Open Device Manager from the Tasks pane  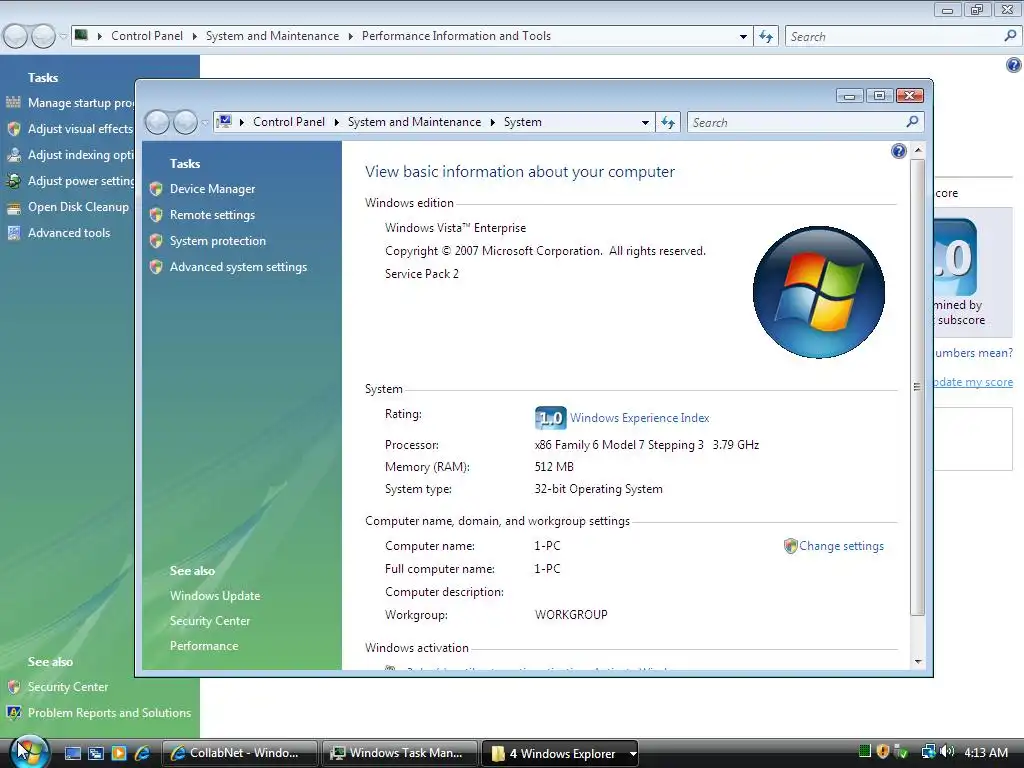coord(212,189)
